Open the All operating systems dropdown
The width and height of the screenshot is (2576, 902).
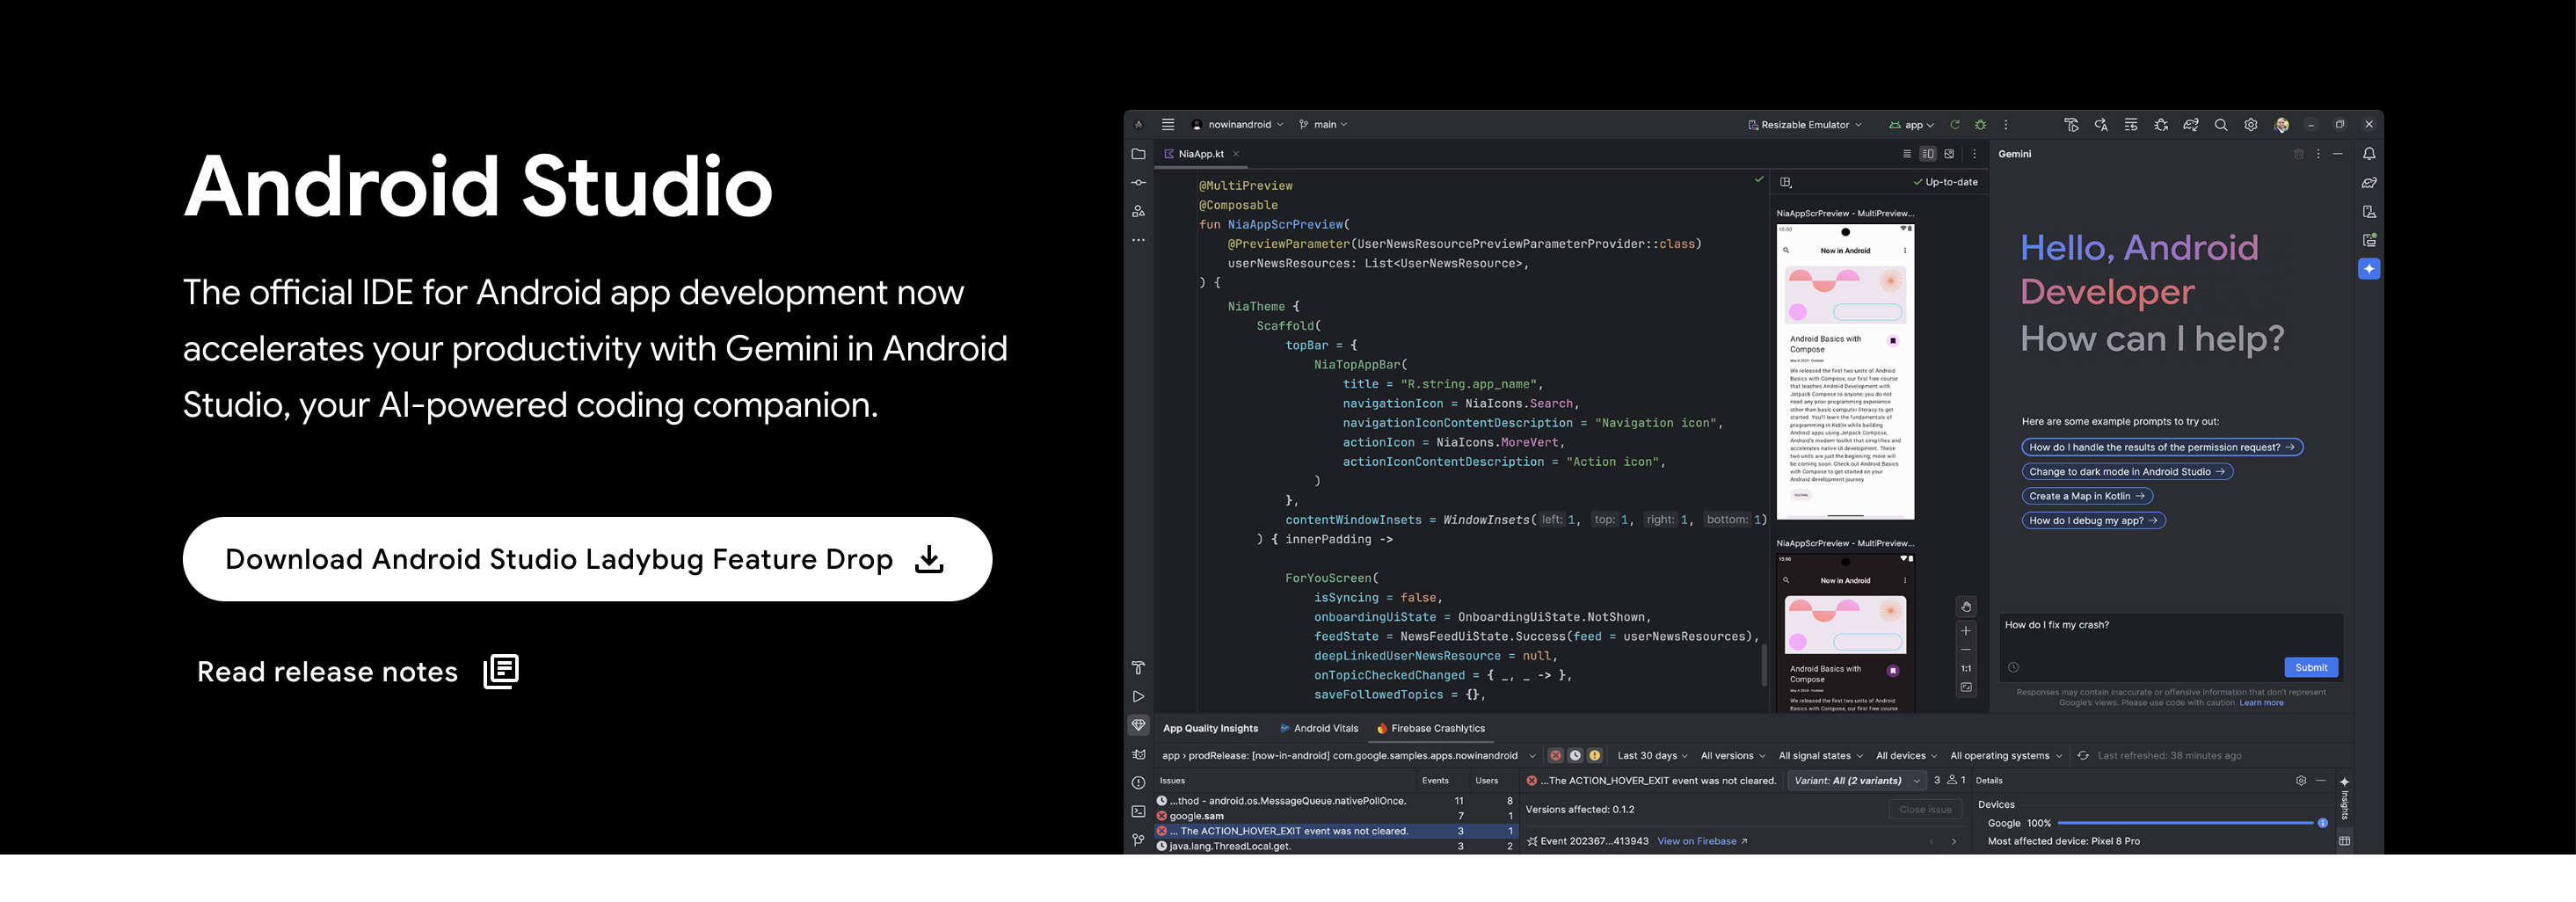2006,756
